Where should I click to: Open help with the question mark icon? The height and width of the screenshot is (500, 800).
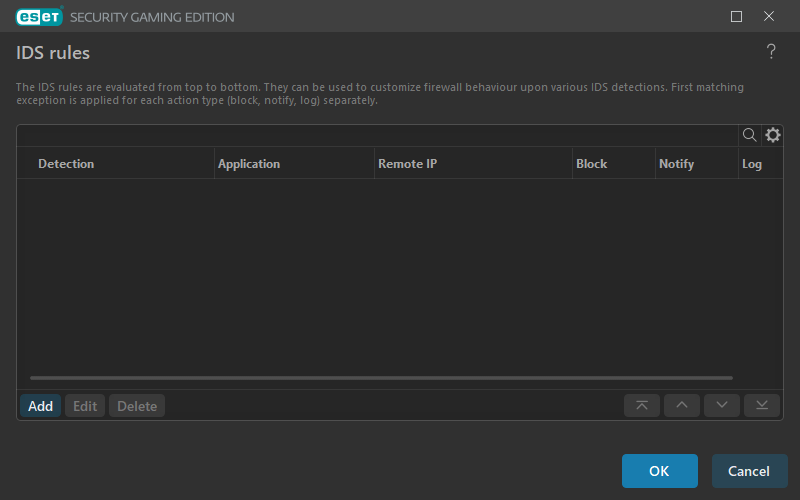[771, 52]
